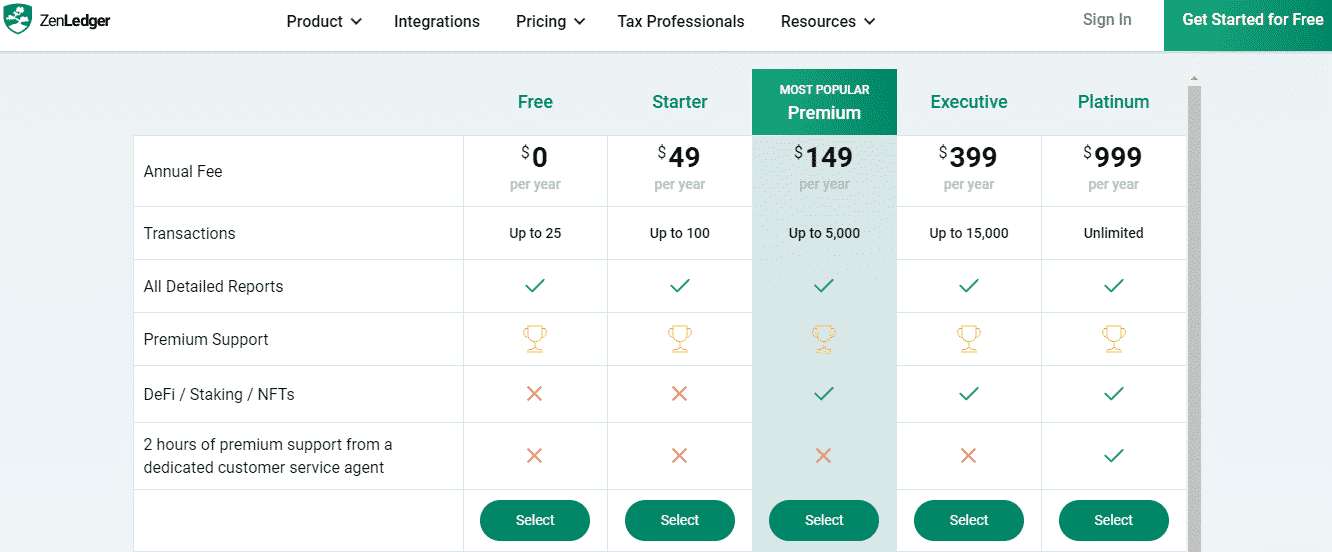Click Executive plan All Detailed Reports checkmark

tap(969, 286)
